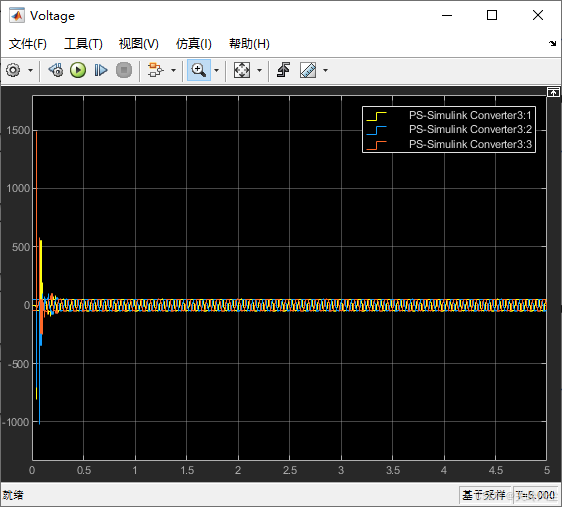
Task: Click the -1000 y-axis label
Action: click(x=15, y=422)
